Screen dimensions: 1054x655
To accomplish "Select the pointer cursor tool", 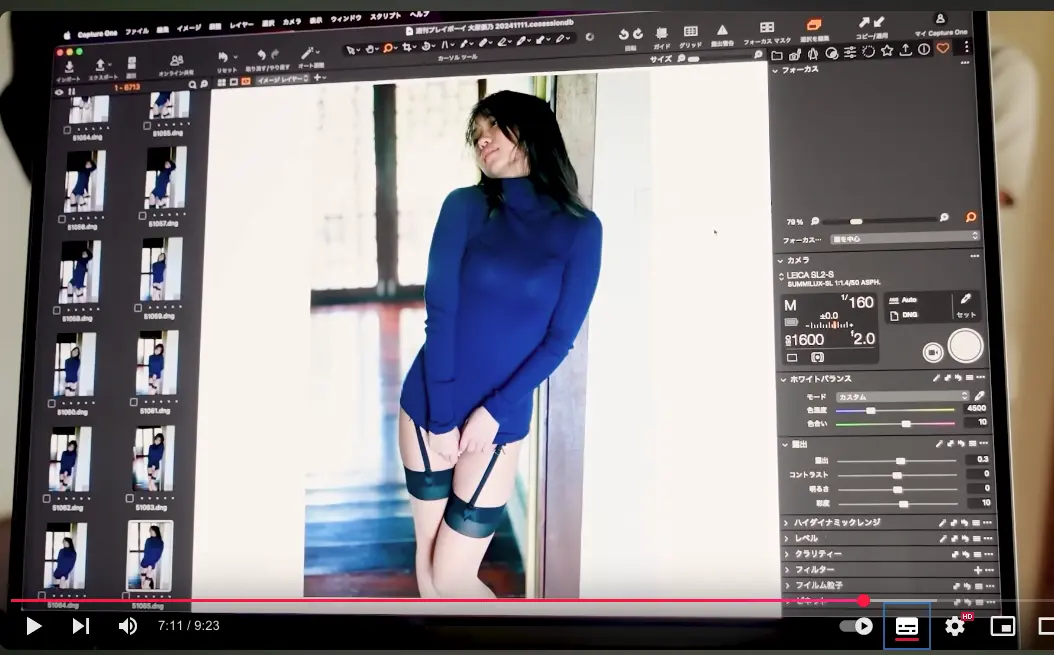I will click(351, 50).
